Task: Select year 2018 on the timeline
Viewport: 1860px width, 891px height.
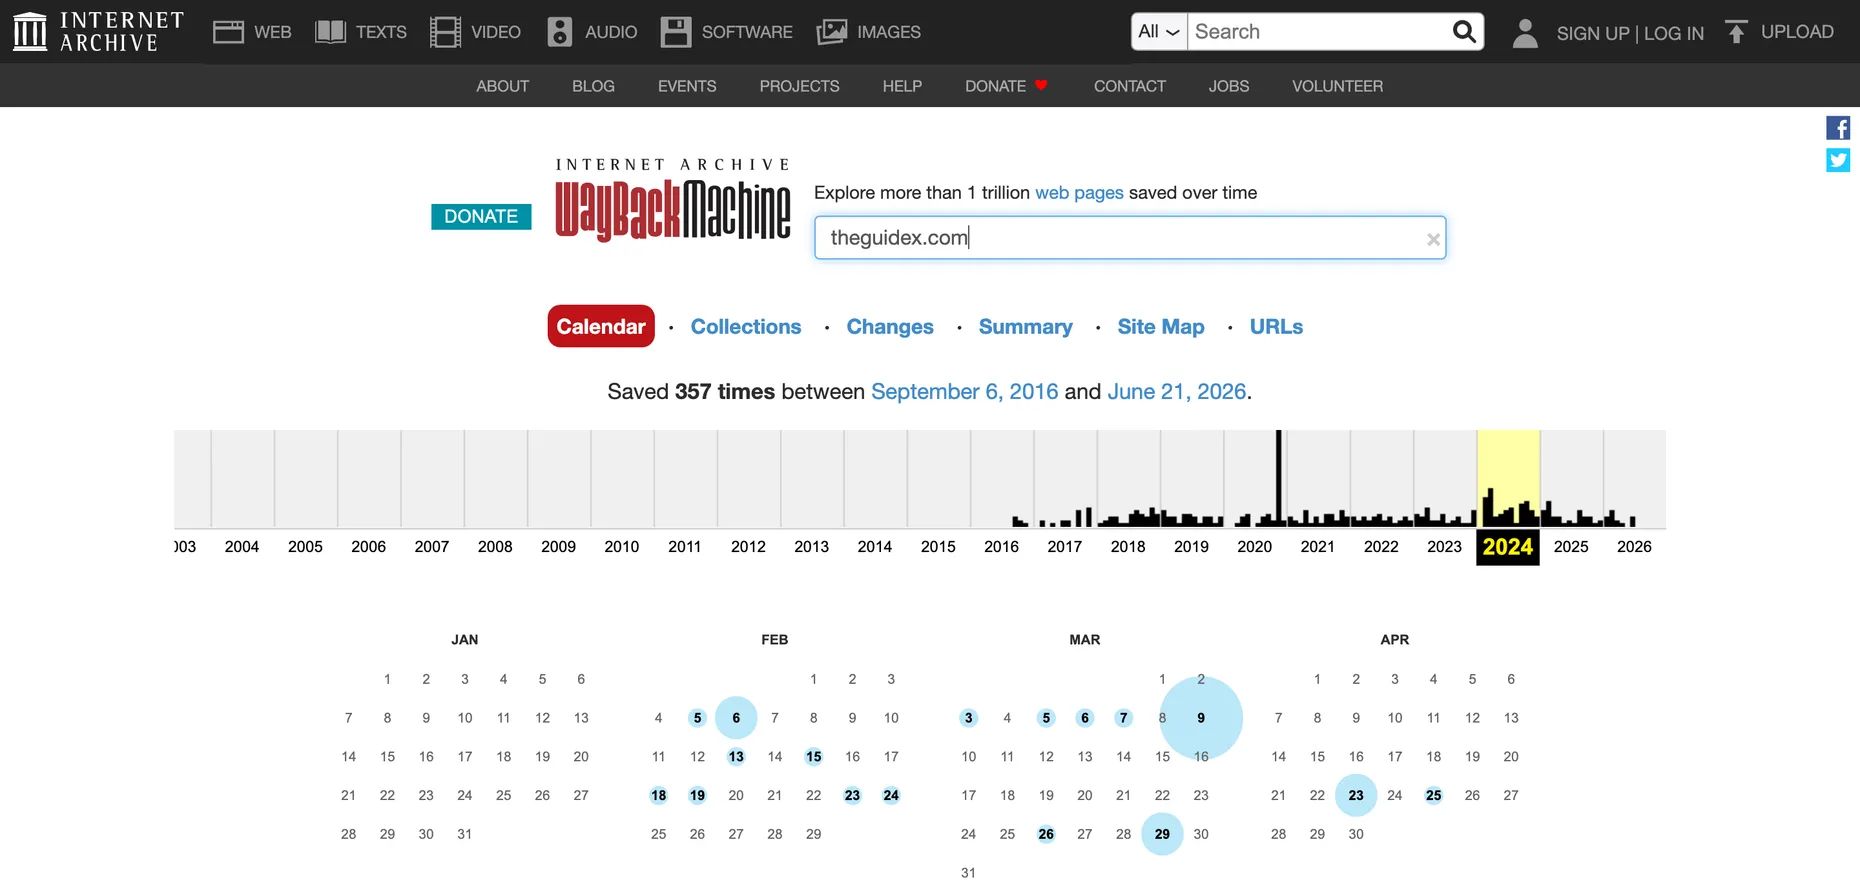Action: [1128, 547]
